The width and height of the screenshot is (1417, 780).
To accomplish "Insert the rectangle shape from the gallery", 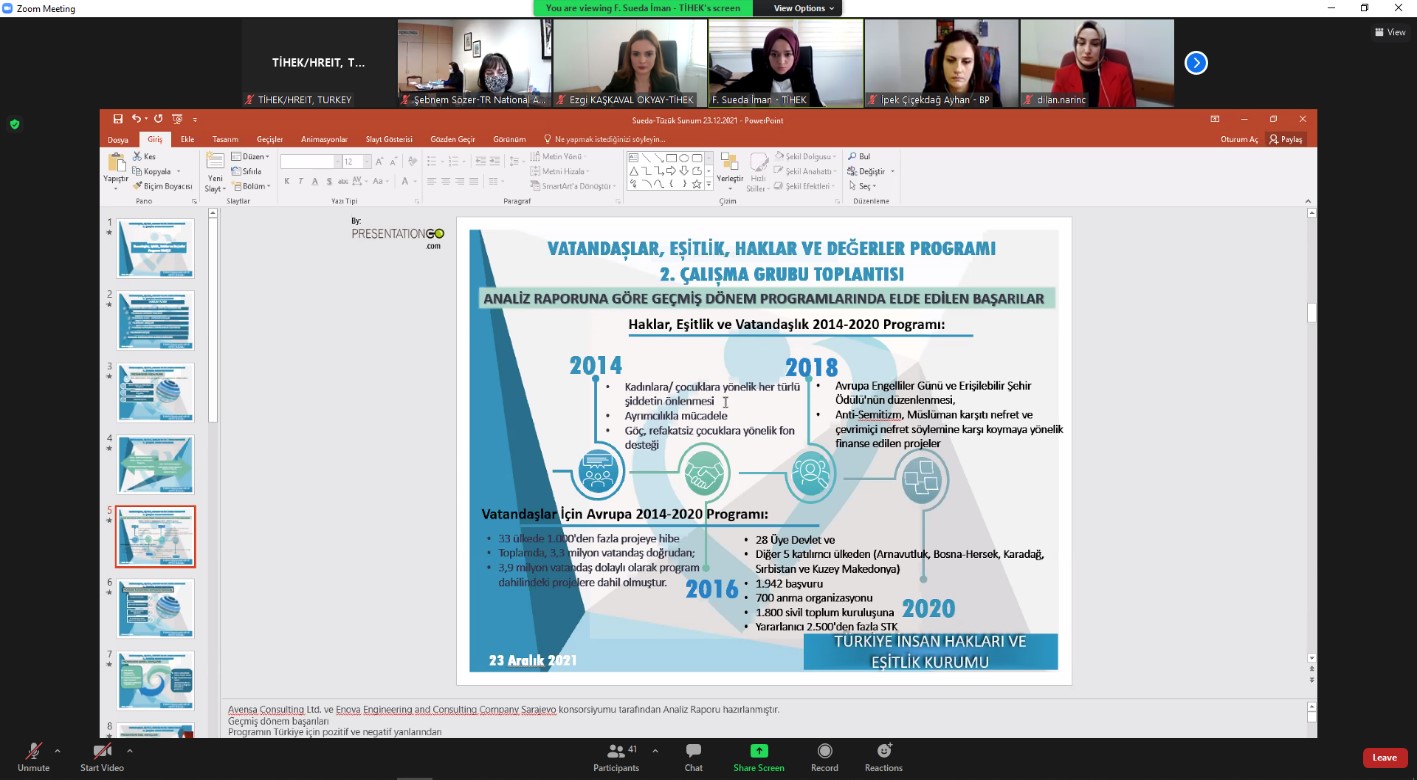I will [671, 158].
